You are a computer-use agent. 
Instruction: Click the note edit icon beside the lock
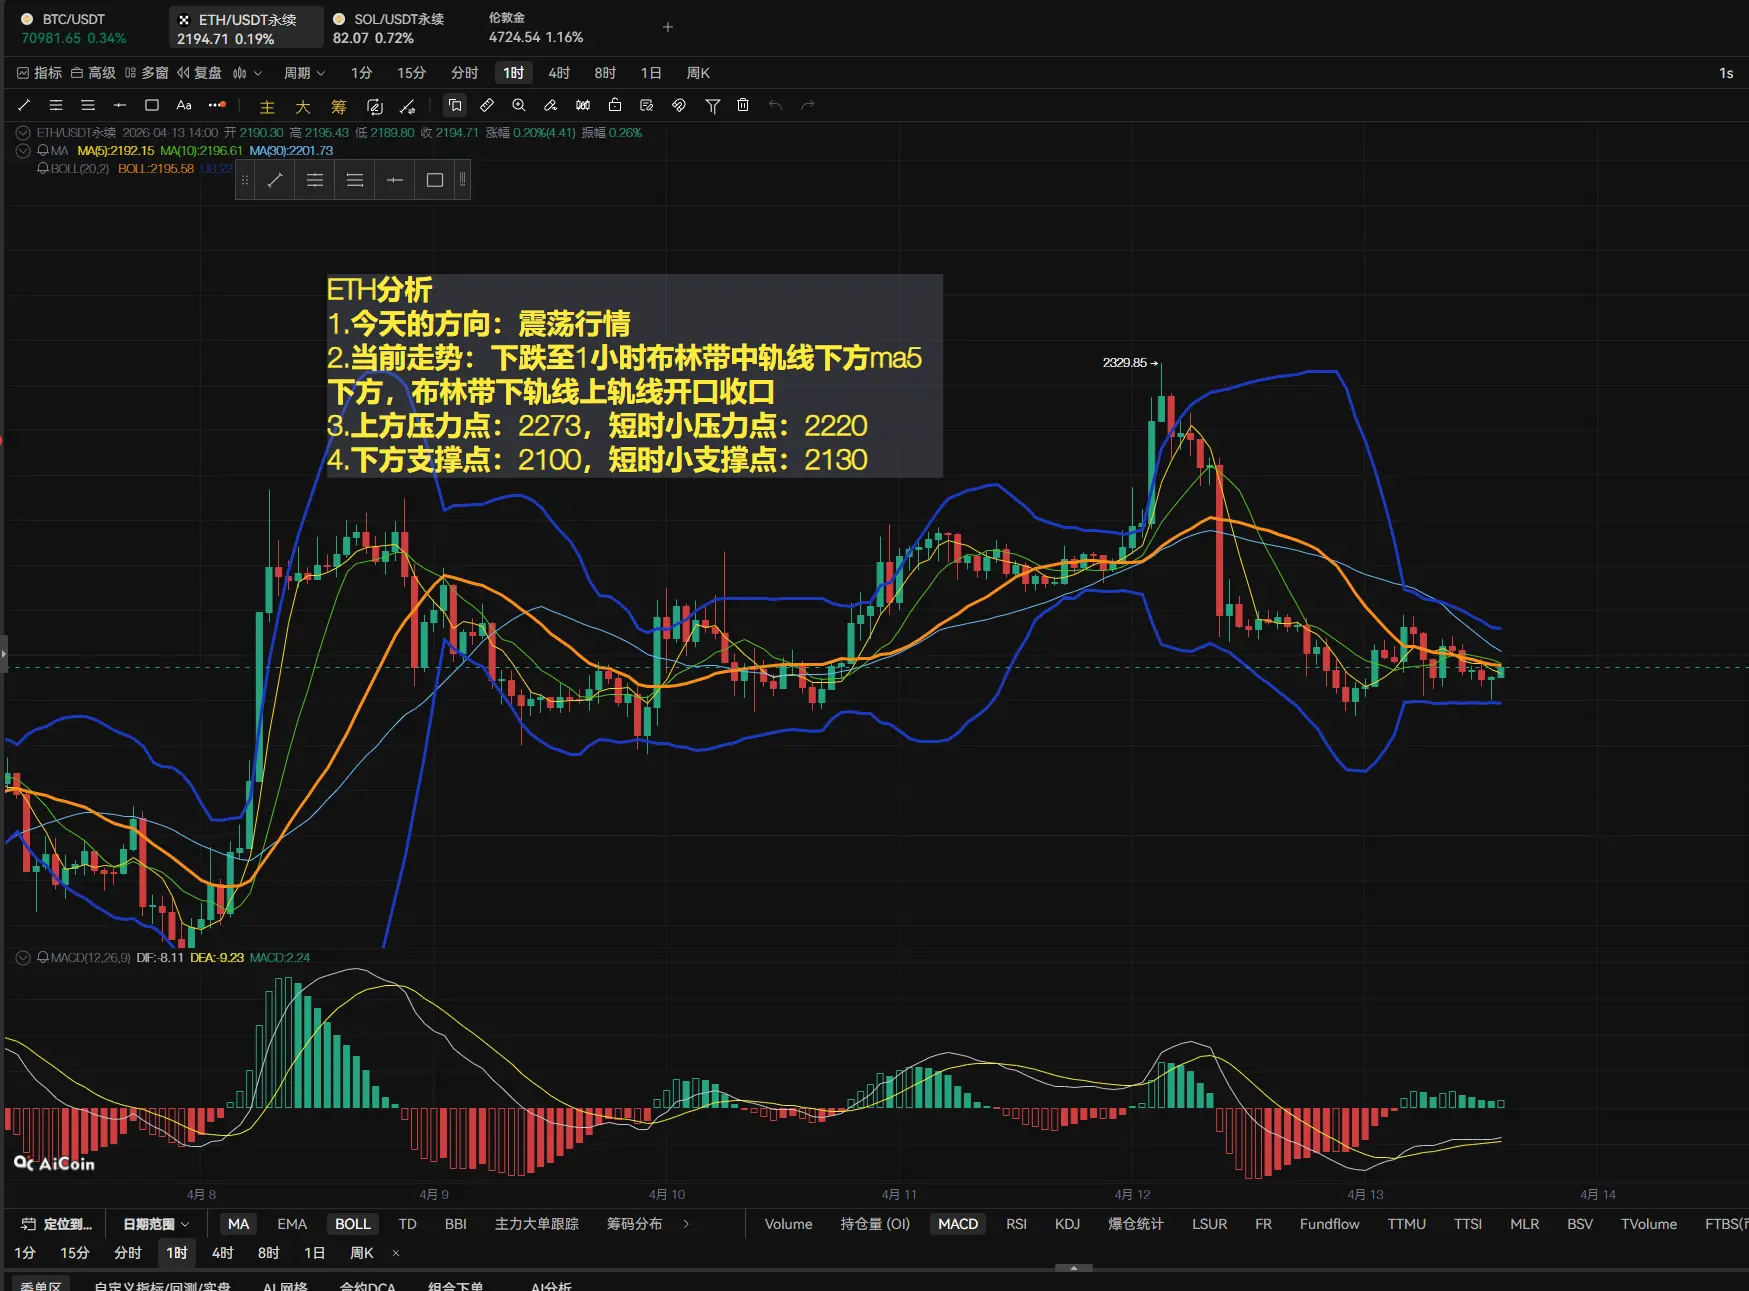(x=647, y=105)
